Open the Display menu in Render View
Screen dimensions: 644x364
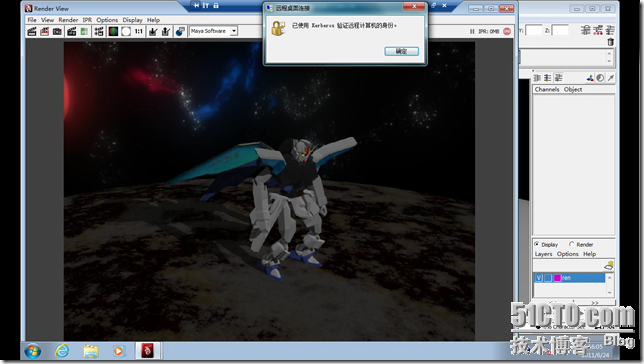point(132,20)
